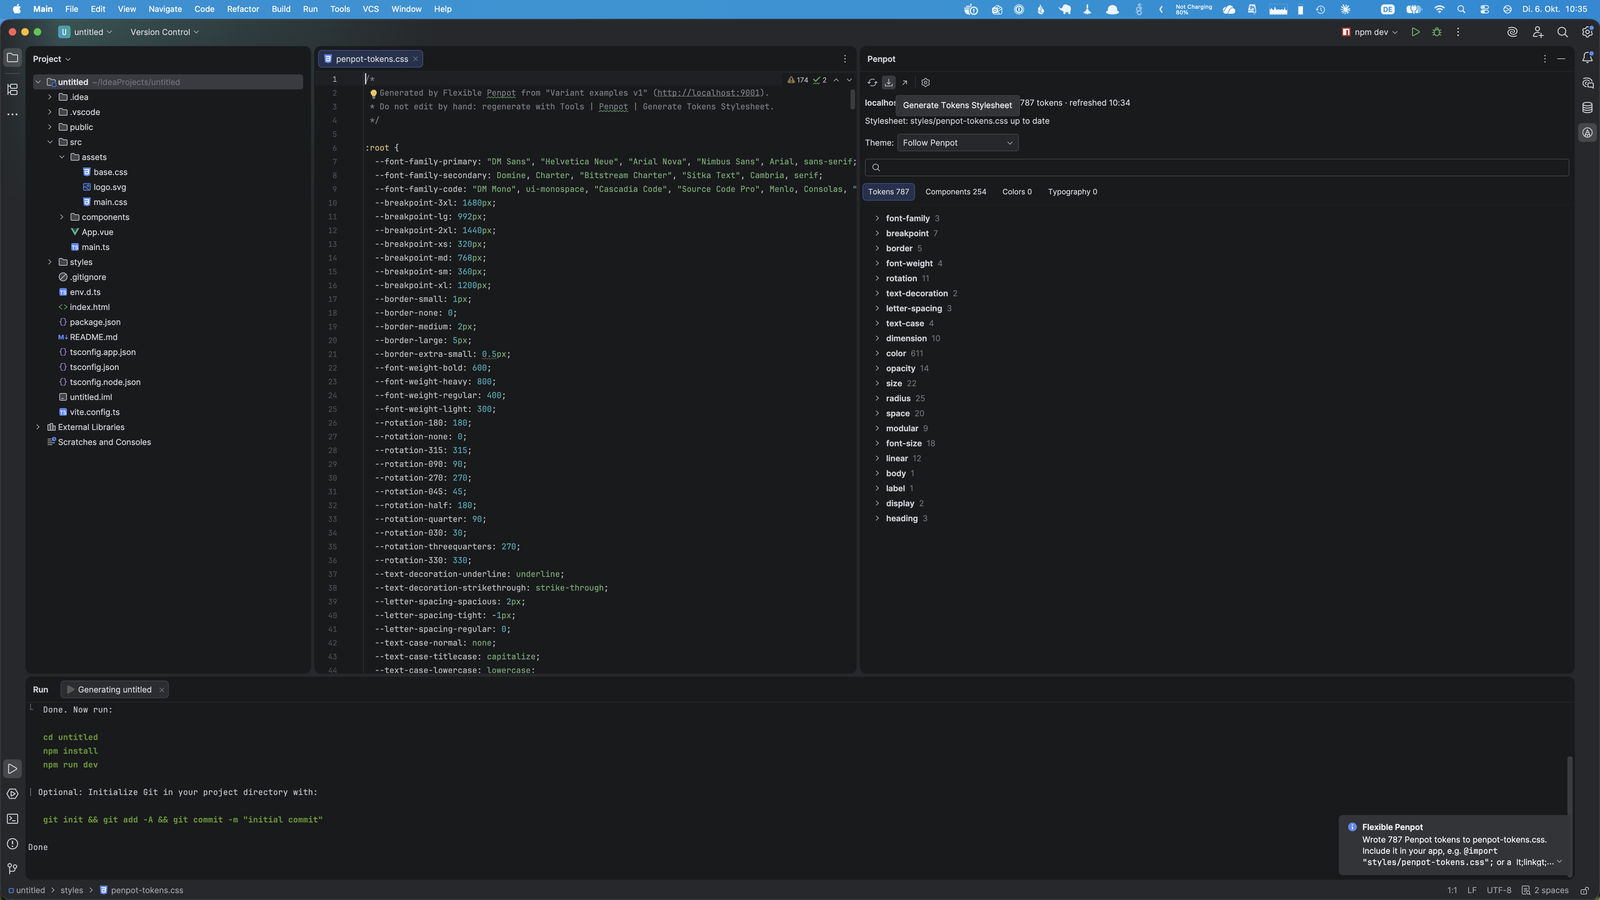Open the Terminal tool window icon
This screenshot has width=1600, height=900.
(x=12, y=819)
